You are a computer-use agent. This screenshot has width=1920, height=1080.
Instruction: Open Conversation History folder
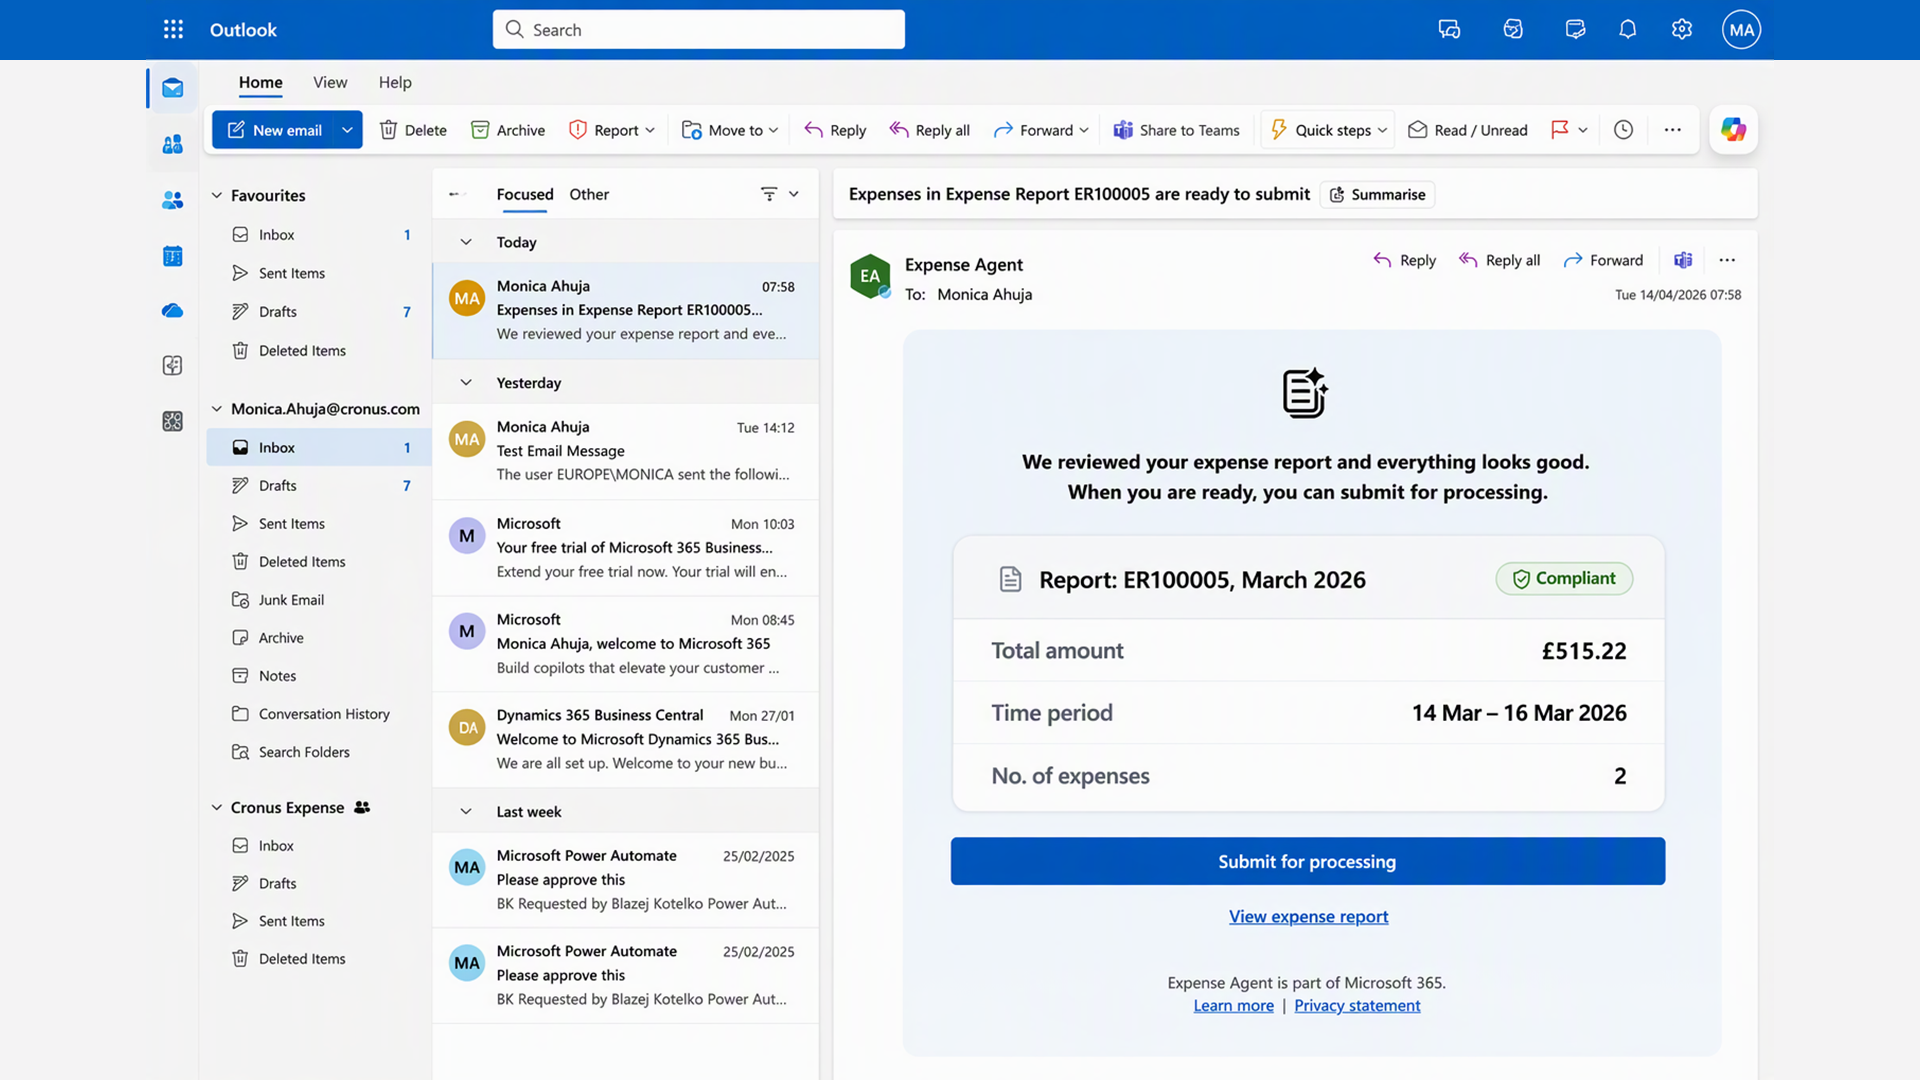point(319,714)
